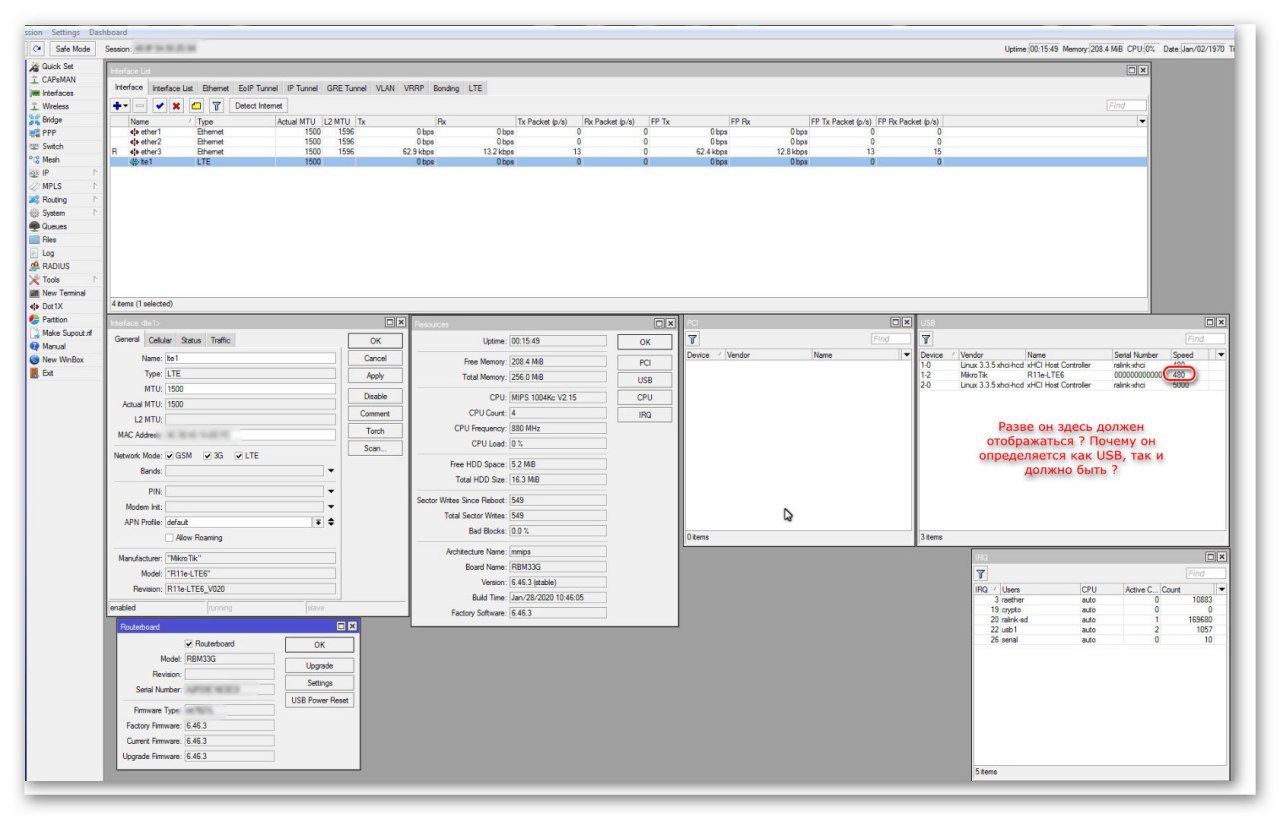Screen dimensions: 1280x819
Task: Uncheck GSM network mode
Action: tap(171, 455)
